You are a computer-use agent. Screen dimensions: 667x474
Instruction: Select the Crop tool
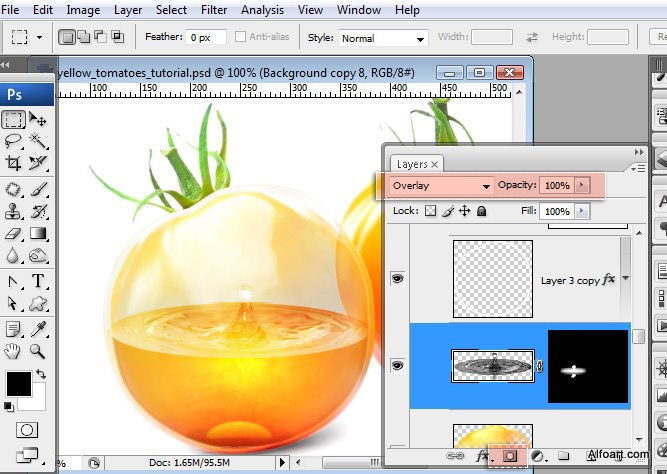pos(13,163)
